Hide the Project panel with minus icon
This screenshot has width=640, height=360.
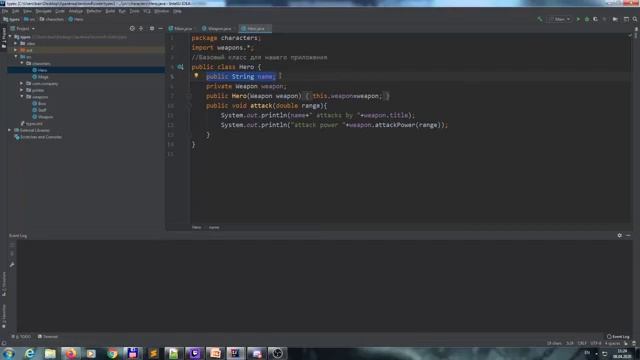point(160,29)
